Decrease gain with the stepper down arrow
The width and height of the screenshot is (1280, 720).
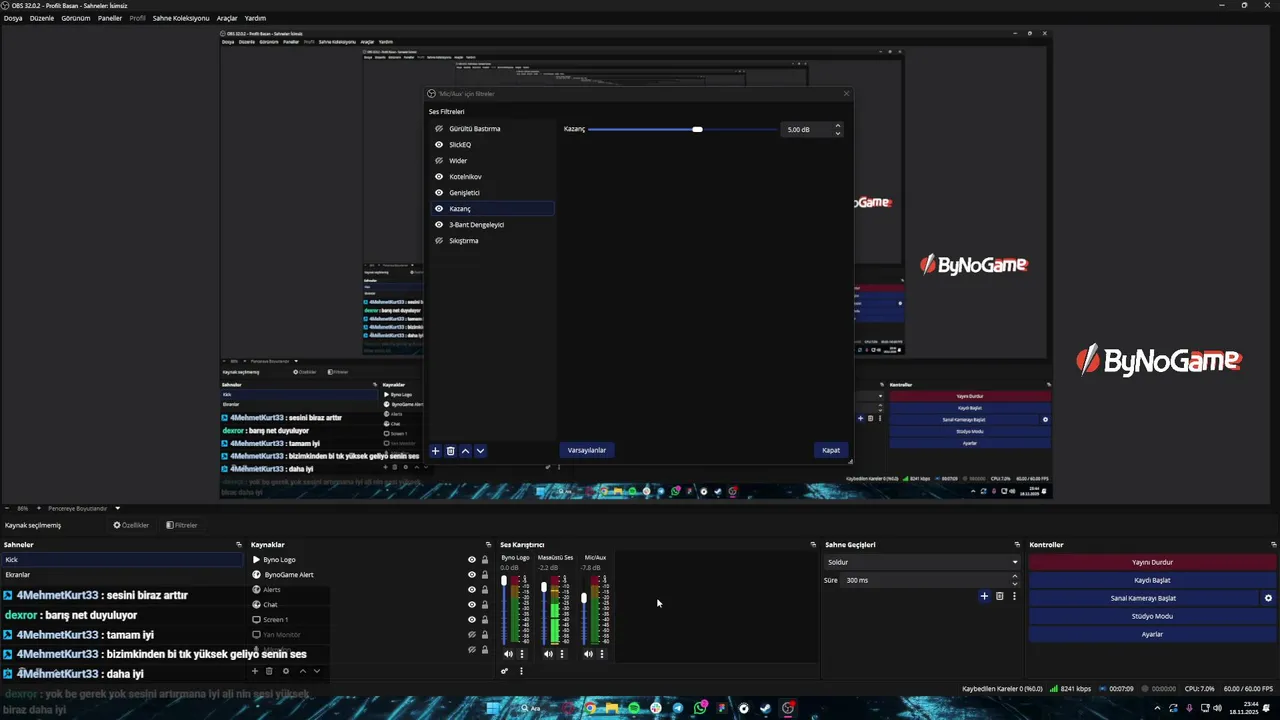pyautogui.click(x=838, y=134)
